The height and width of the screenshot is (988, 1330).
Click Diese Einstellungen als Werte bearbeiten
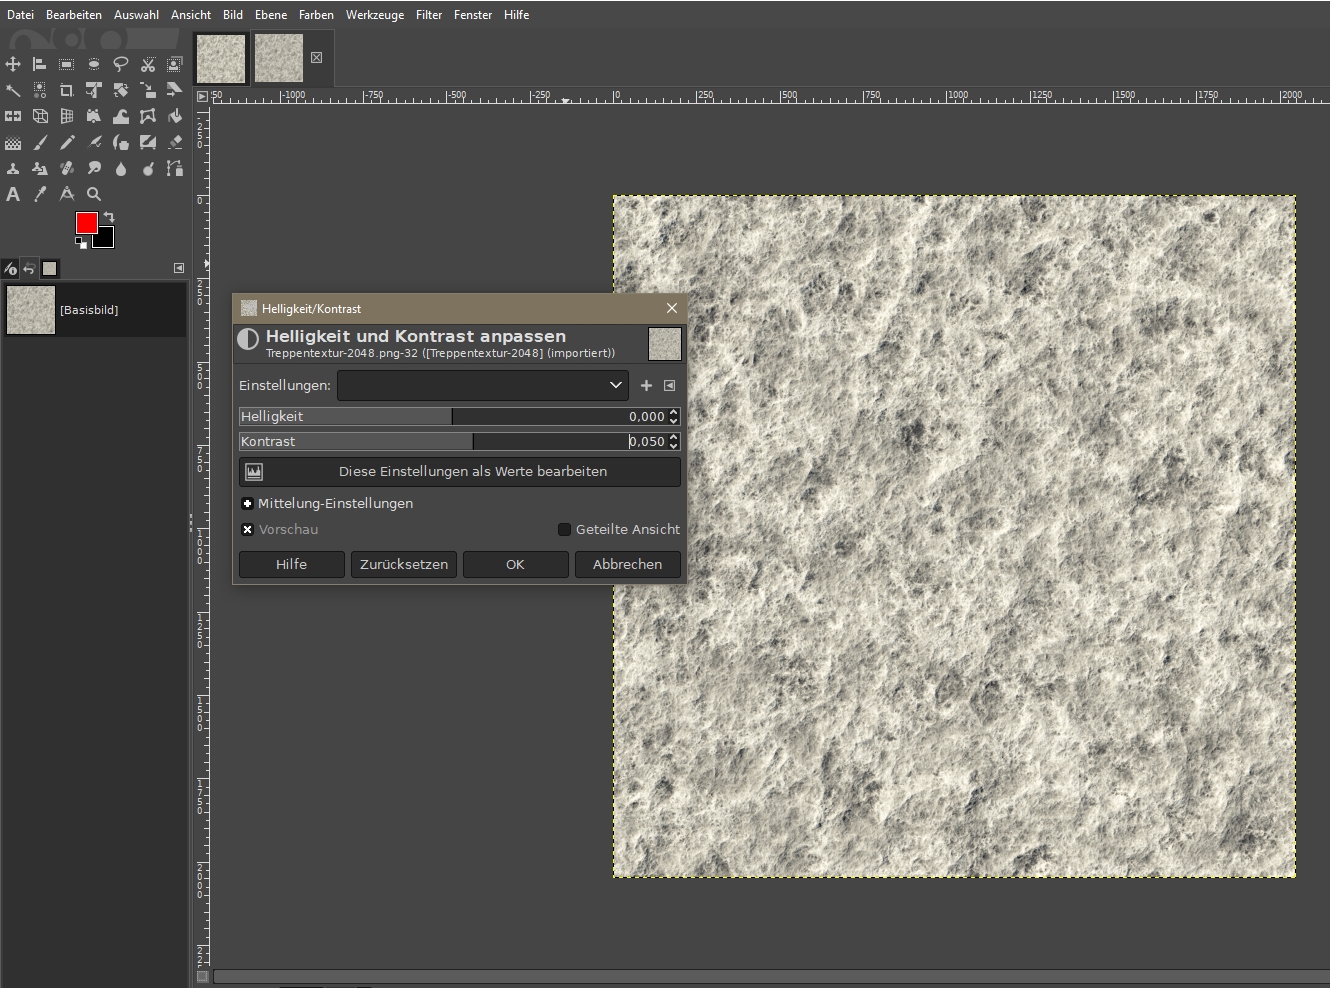click(460, 471)
